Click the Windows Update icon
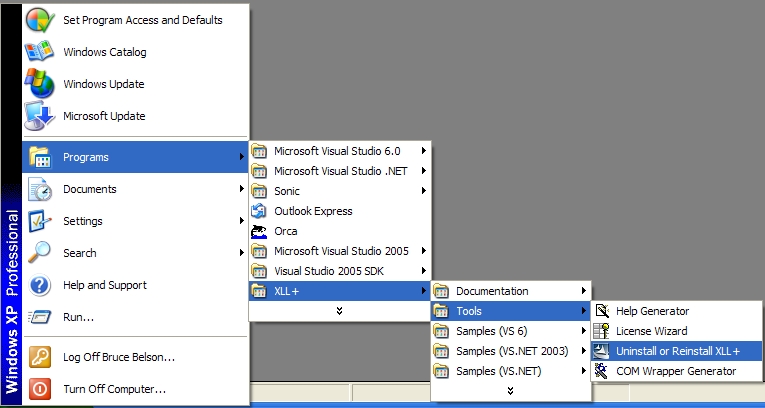The height and width of the screenshot is (408, 765). pos(40,84)
